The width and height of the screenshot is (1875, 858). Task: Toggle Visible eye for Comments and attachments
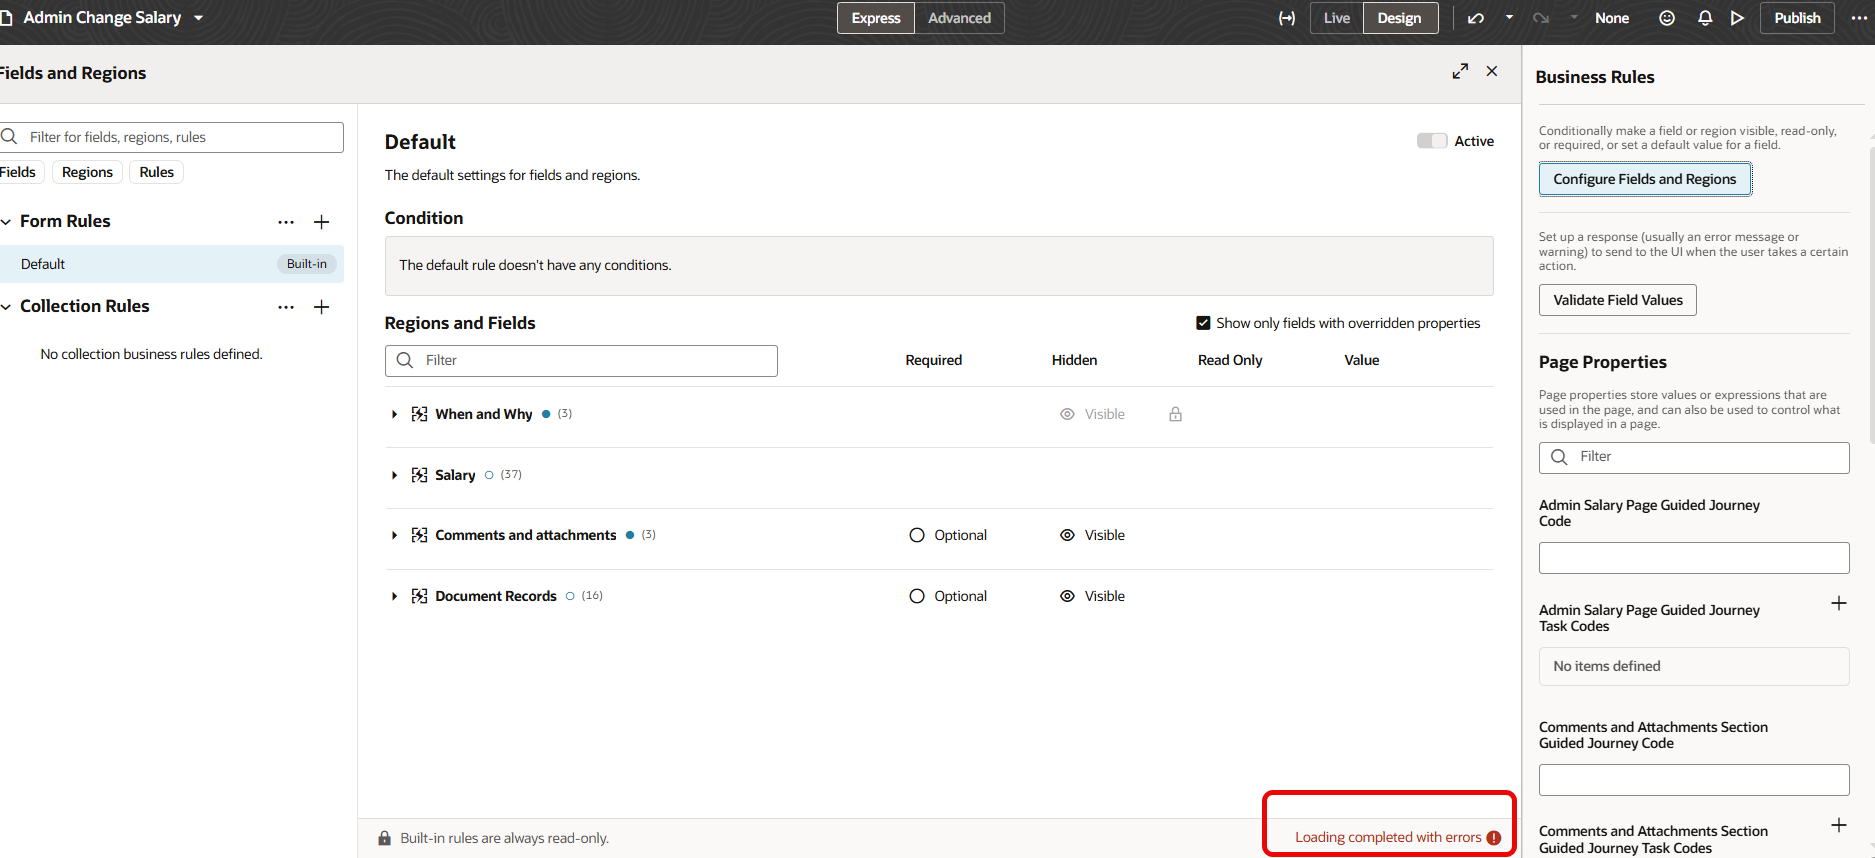1068,535
